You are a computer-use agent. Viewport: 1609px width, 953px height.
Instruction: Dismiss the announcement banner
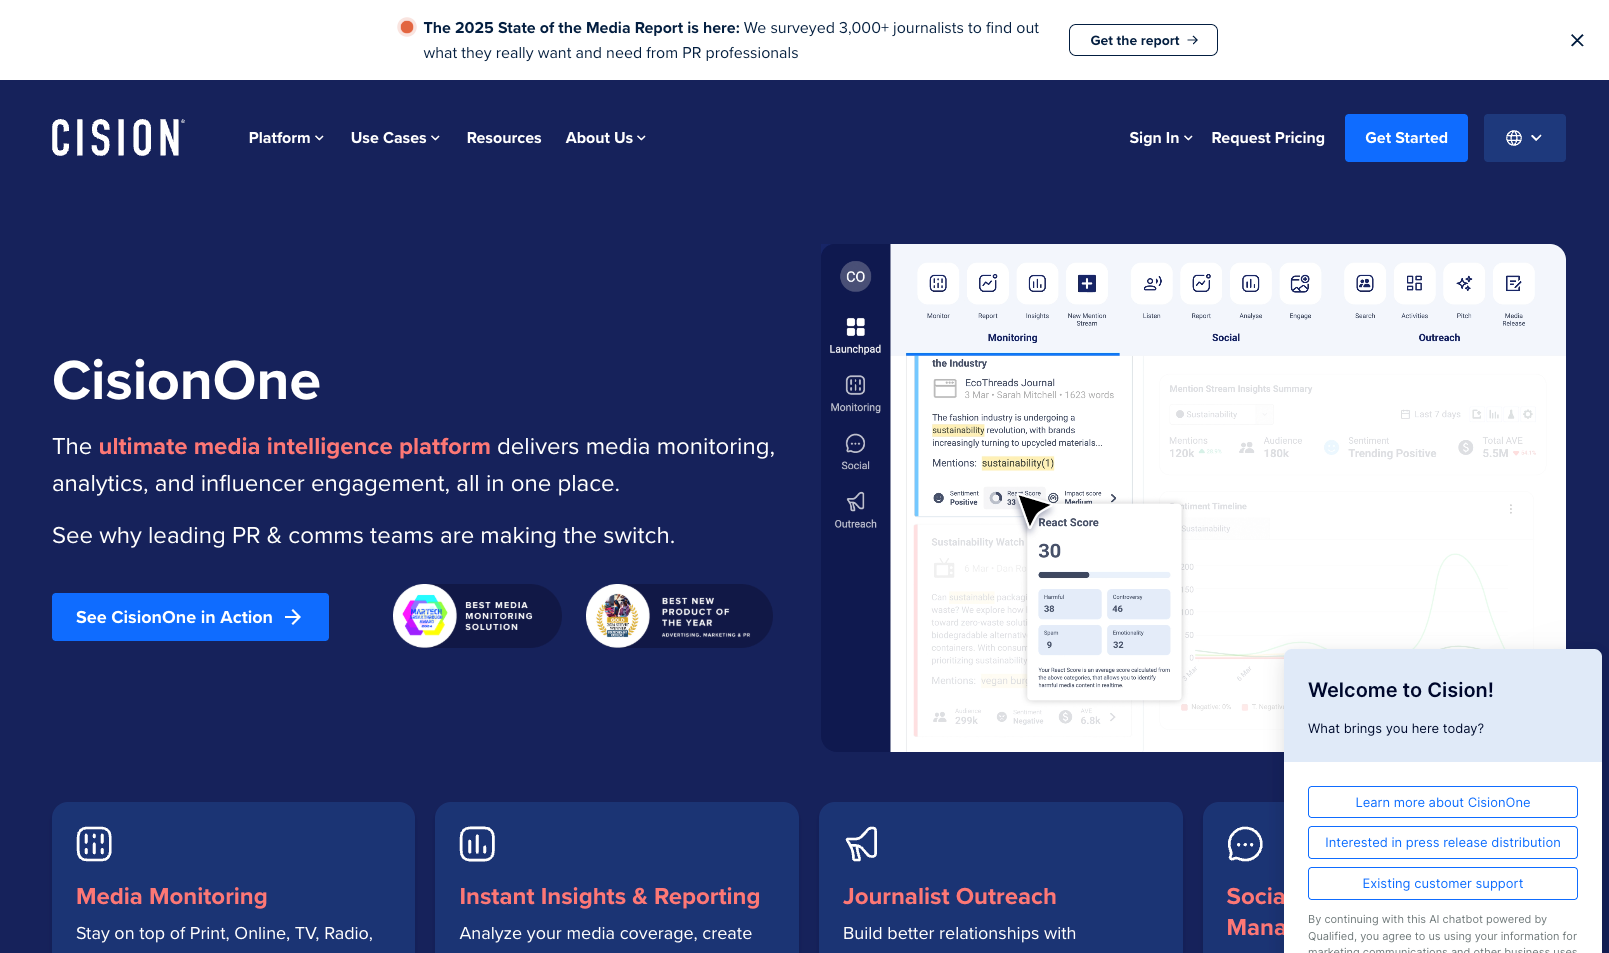click(1577, 40)
